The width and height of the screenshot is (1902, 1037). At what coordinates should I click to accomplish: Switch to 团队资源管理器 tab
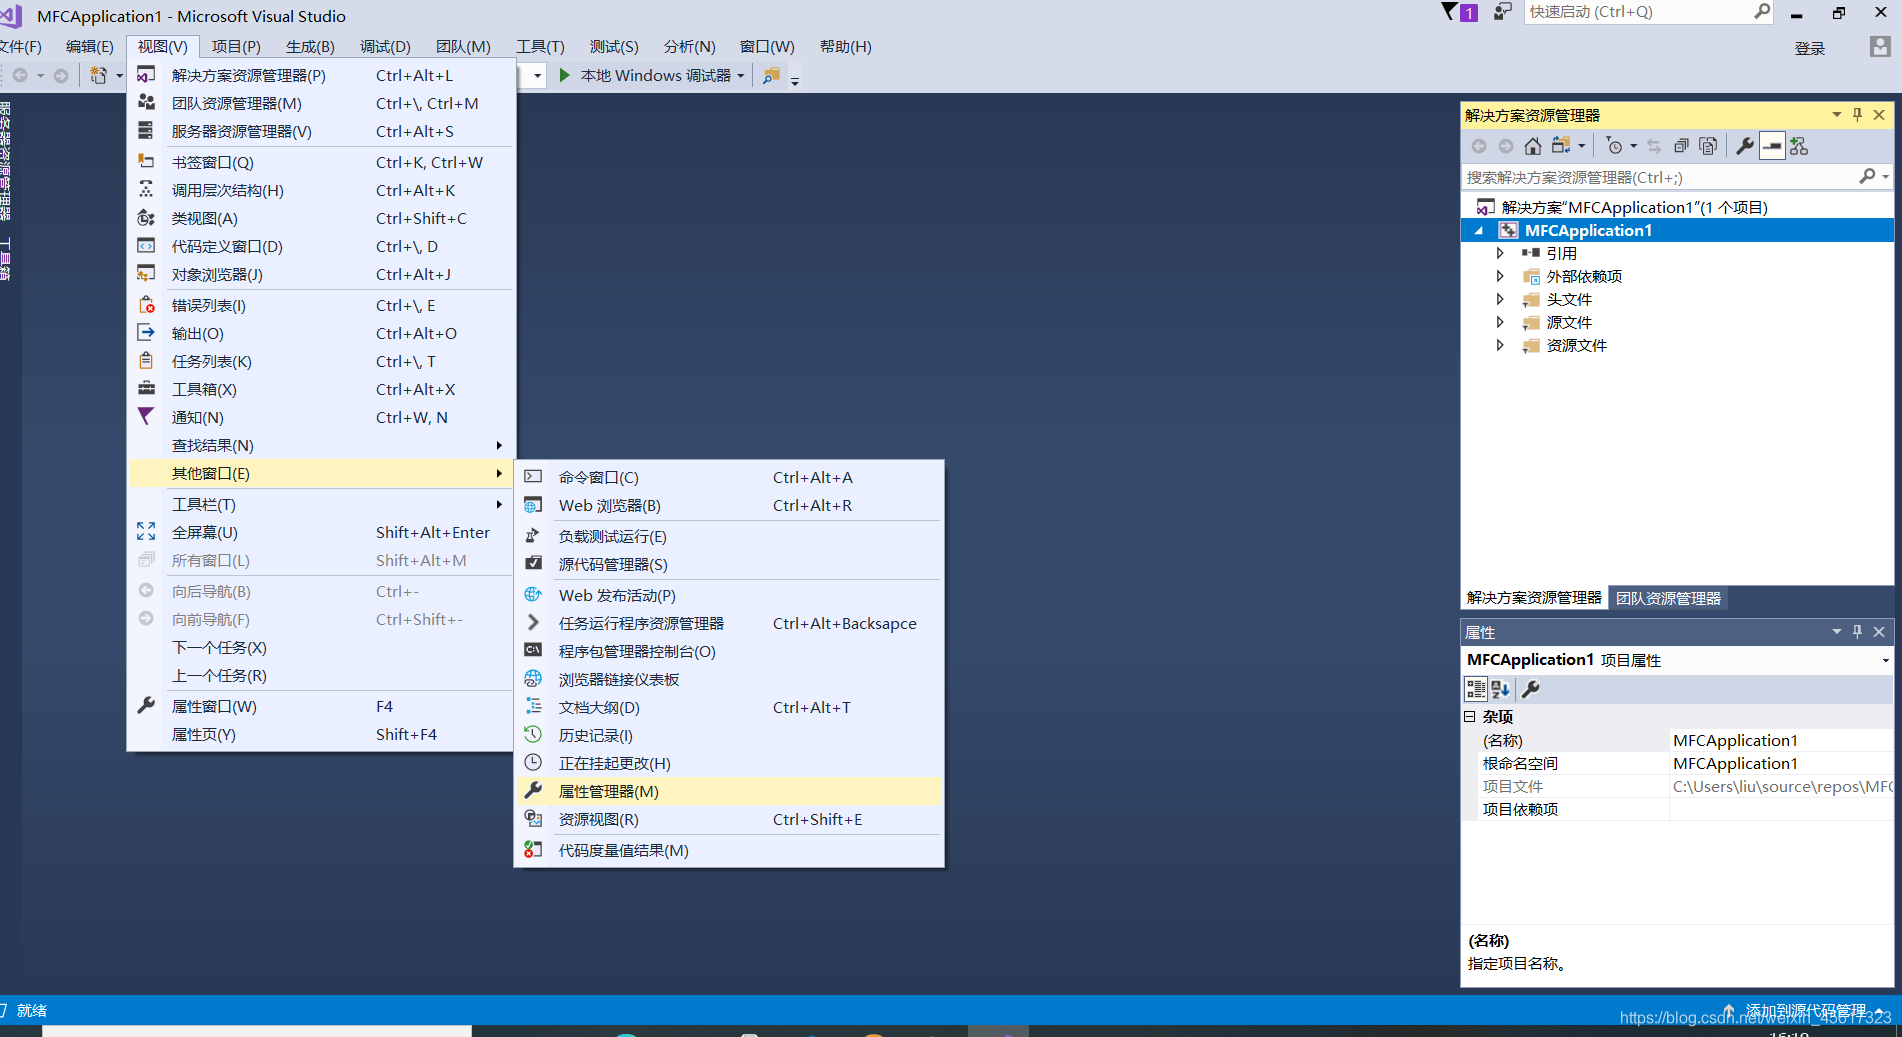(1668, 598)
